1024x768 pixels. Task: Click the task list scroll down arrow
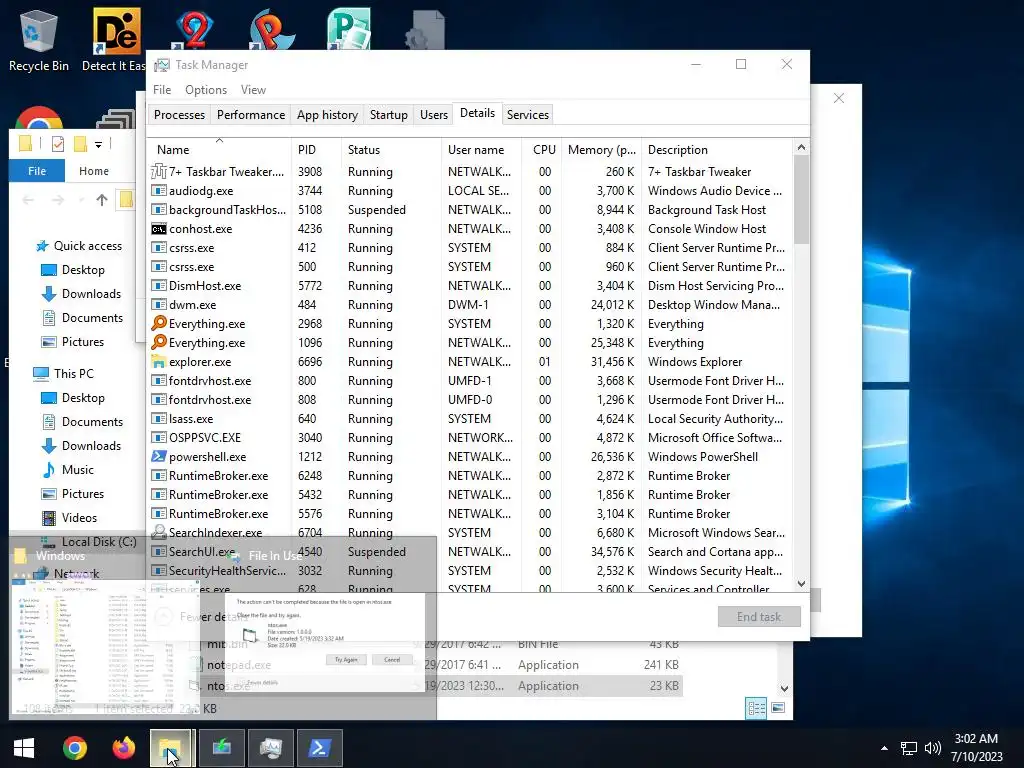pyautogui.click(x=801, y=584)
